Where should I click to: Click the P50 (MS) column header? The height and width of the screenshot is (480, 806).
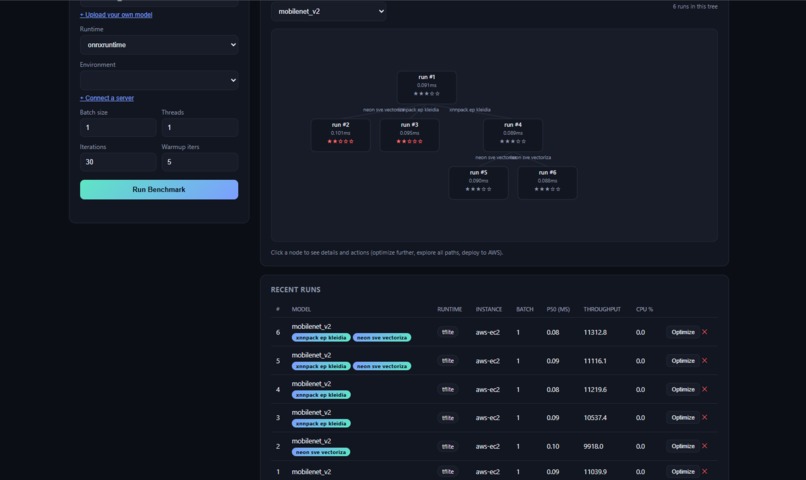point(558,309)
